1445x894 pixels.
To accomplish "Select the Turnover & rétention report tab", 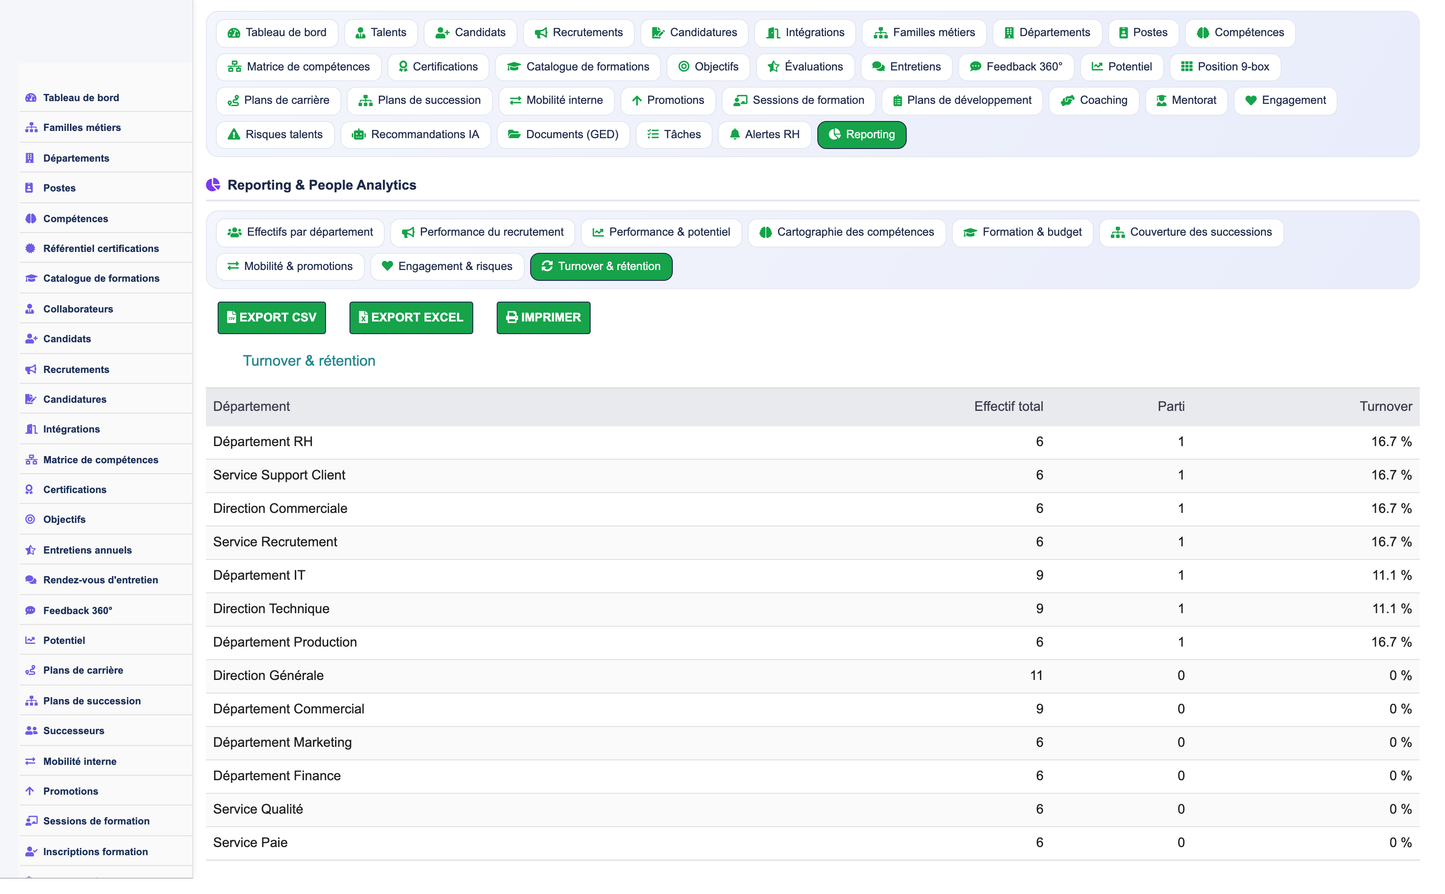I will click(x=601, y=267).
